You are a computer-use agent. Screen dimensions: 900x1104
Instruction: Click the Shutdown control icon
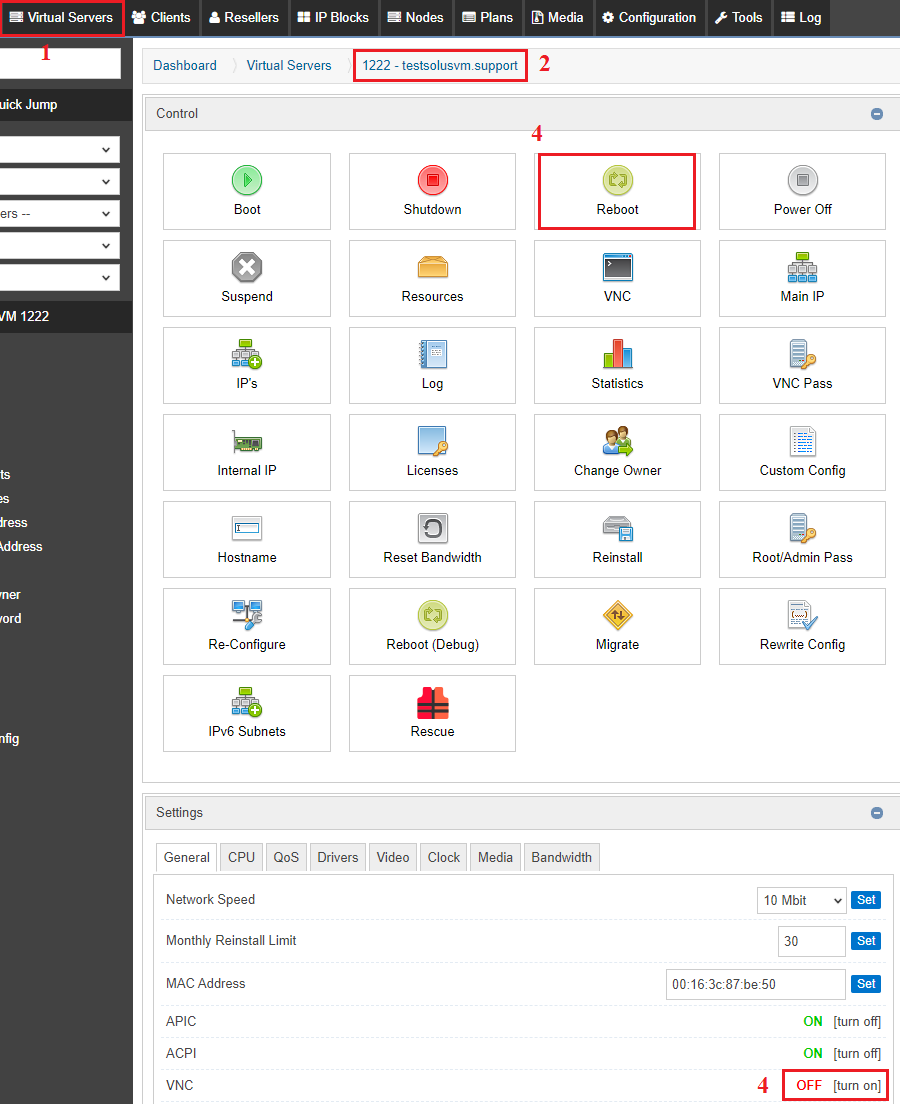[x=432, y=180]
